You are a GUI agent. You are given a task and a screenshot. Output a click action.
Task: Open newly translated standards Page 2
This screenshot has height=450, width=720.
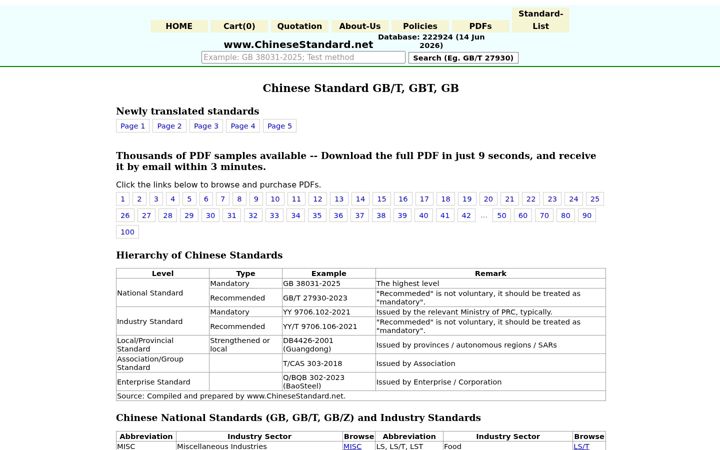169,126
